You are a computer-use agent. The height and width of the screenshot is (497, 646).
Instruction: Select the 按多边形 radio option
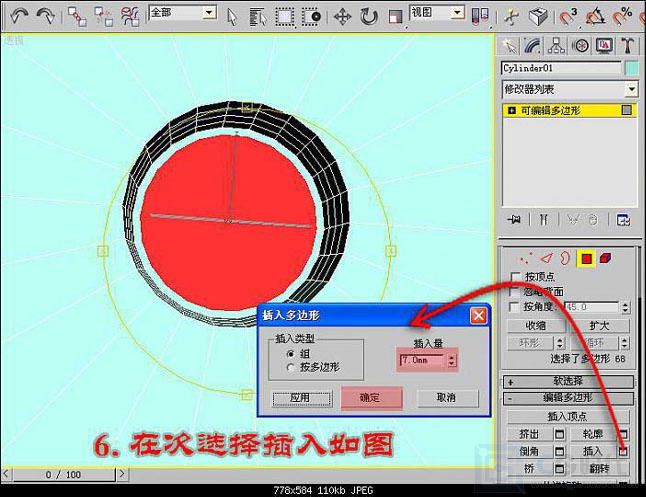coord(291,367)
